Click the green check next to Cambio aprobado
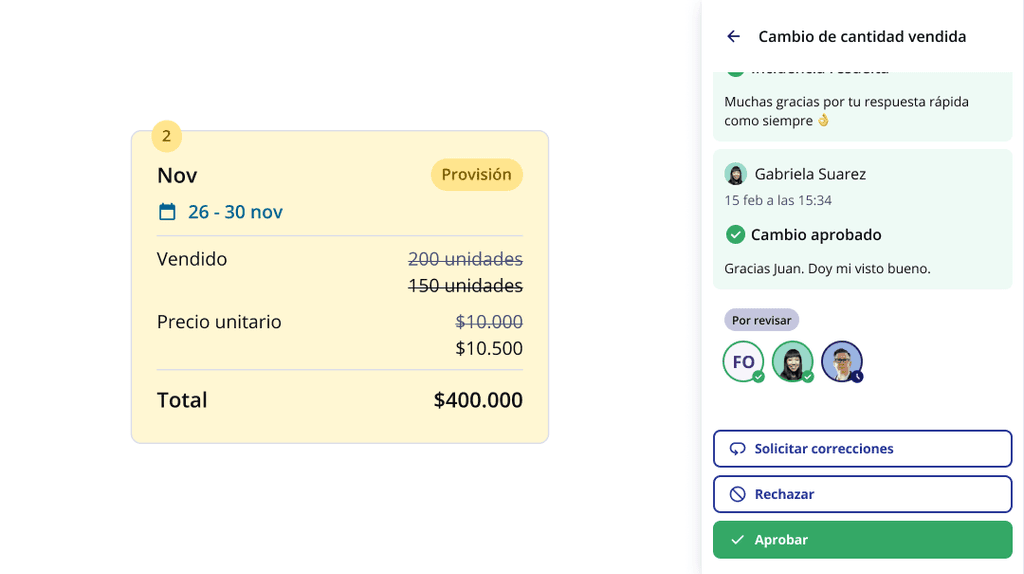 pos(735,235)
